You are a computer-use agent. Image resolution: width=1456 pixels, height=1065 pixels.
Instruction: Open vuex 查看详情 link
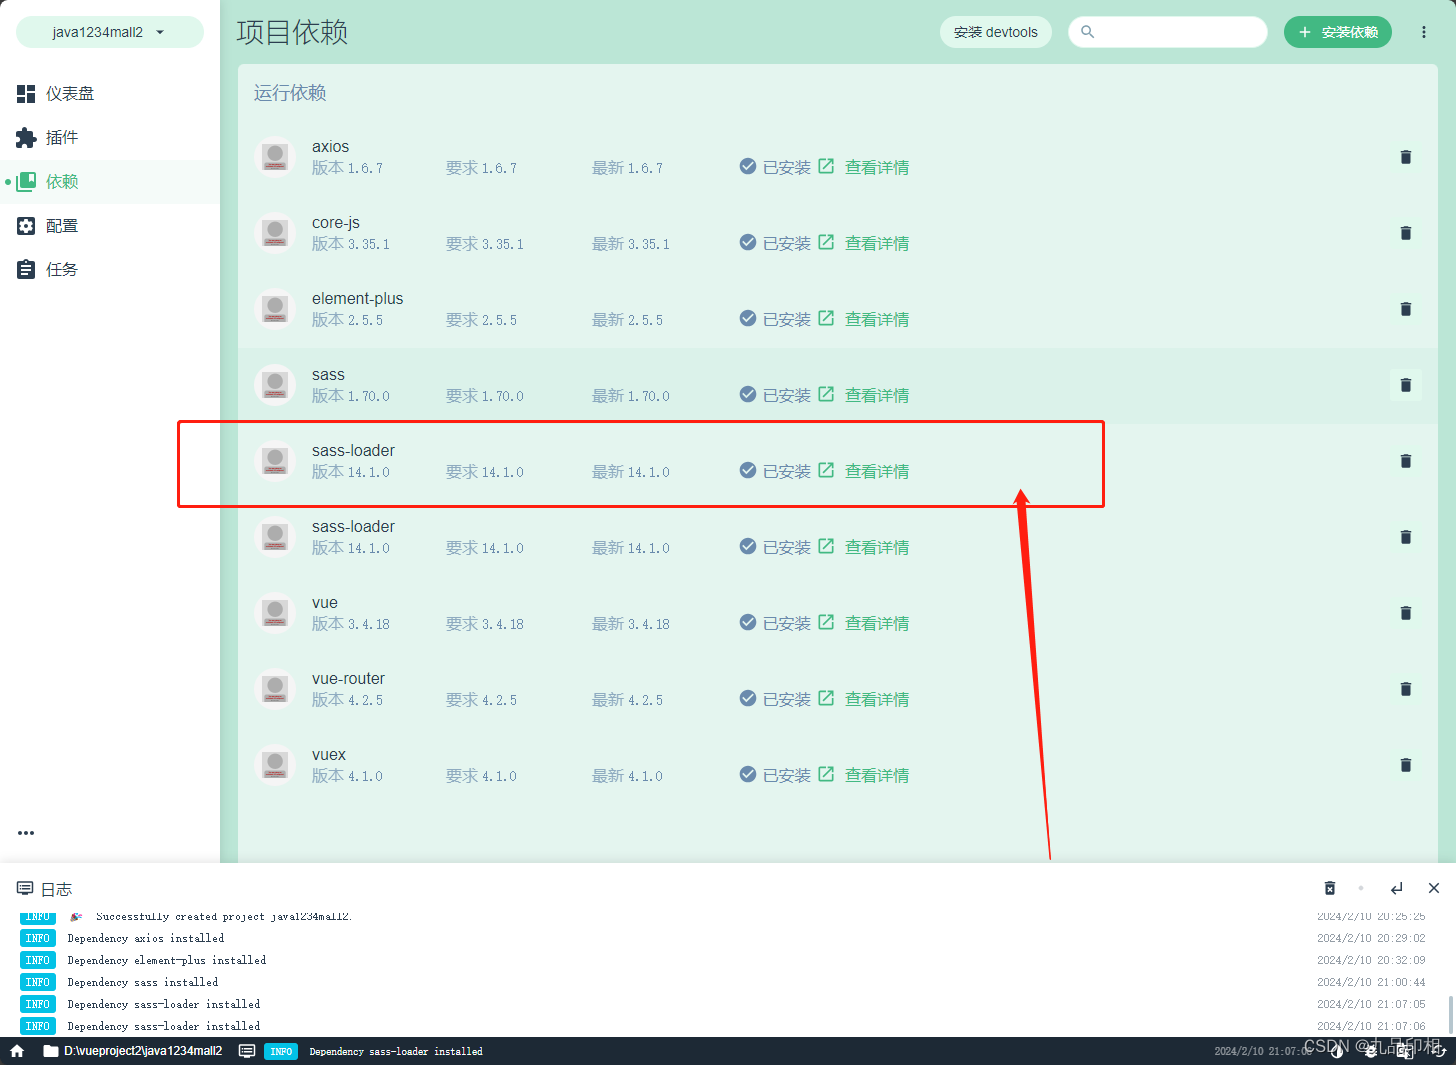(865, 775)
